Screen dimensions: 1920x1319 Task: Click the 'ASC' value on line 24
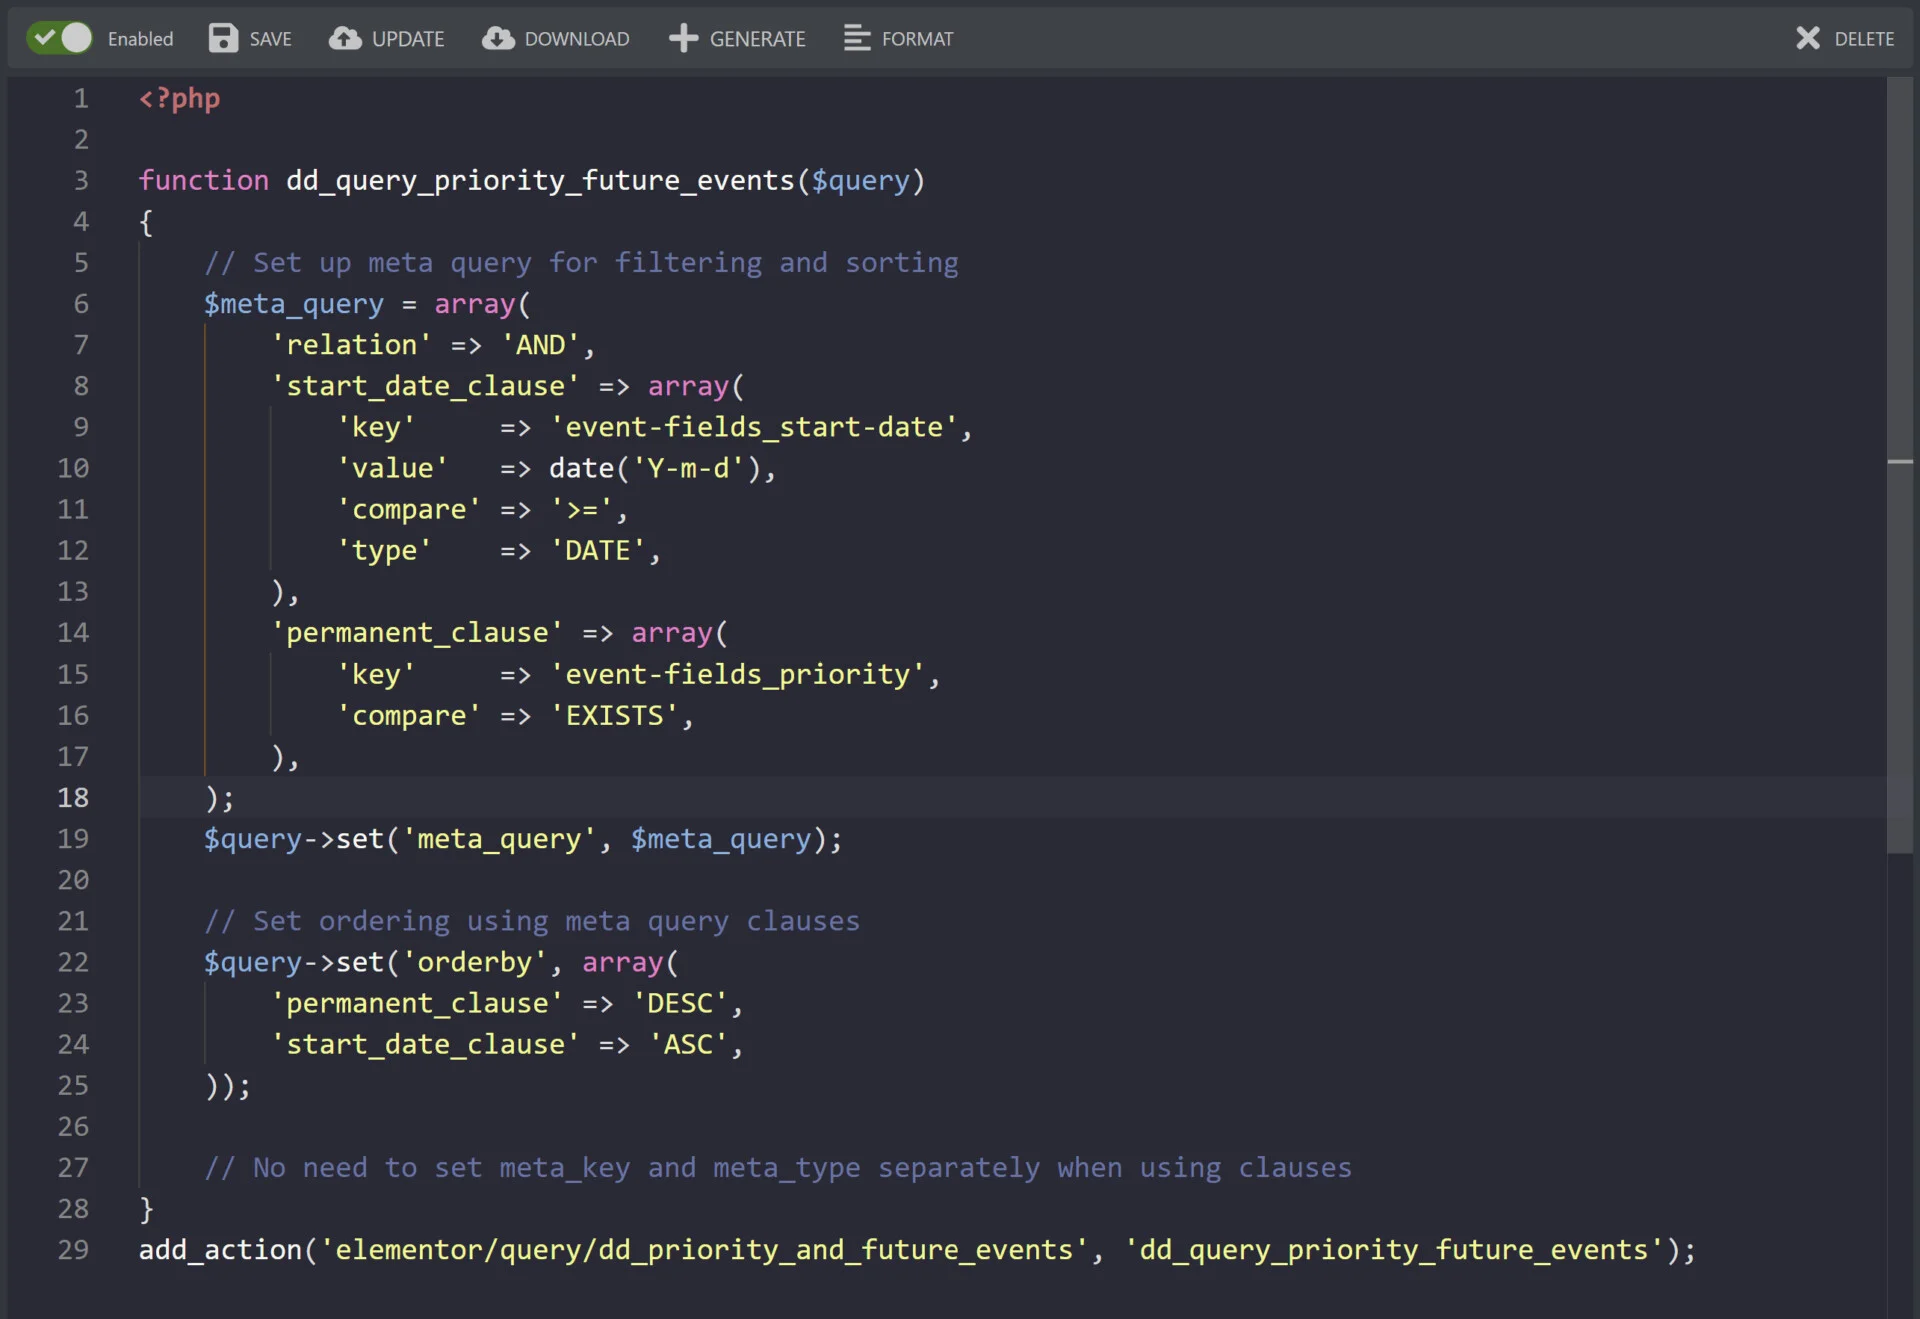(687, 1043)
